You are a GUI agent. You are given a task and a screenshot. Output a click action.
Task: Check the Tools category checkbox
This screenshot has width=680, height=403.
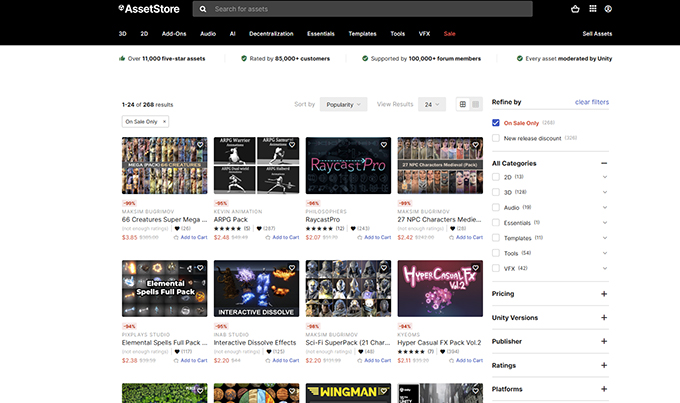(x=496, y=253)
